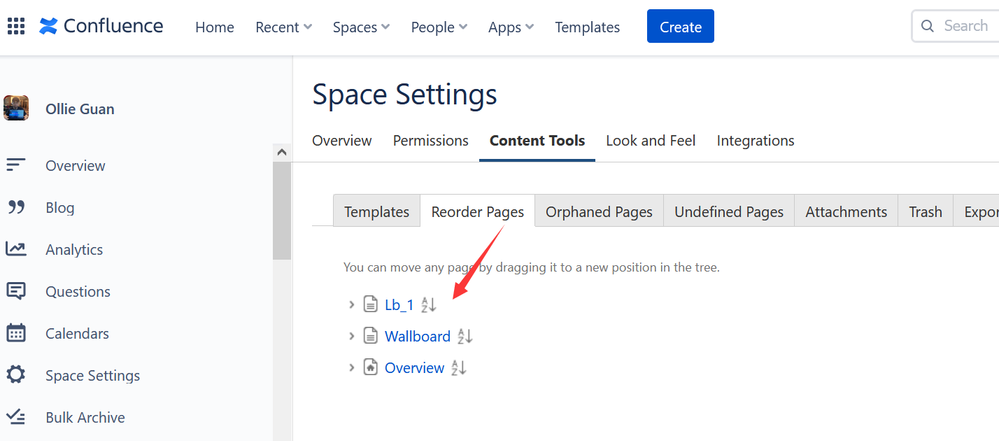
Task: Open Calendars in the sidebar
Action: pyautogui.click(x=77, y=334)
